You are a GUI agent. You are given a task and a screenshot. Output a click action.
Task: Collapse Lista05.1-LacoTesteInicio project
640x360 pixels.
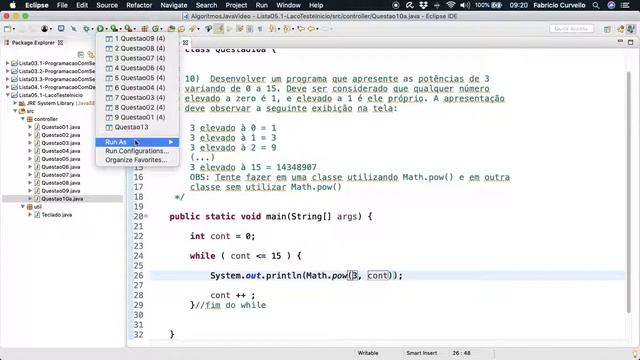point(7,95)
